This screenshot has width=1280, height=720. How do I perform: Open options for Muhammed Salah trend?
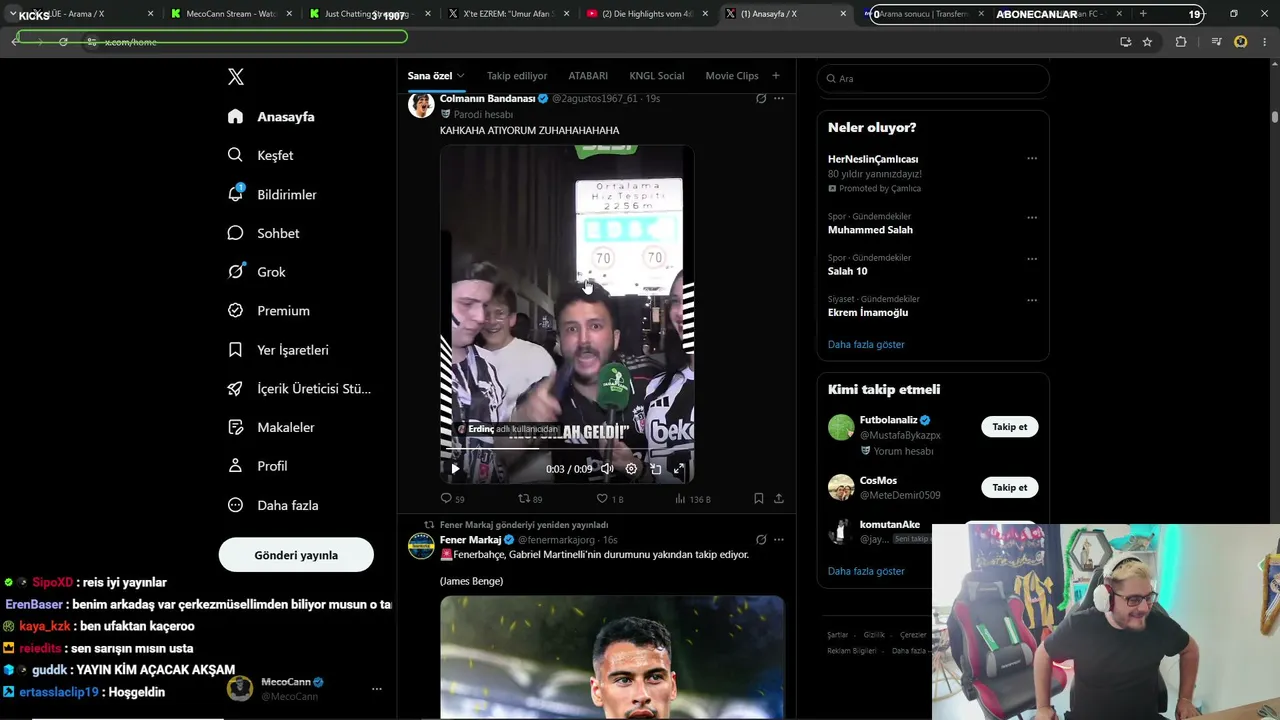point(1032,217)
